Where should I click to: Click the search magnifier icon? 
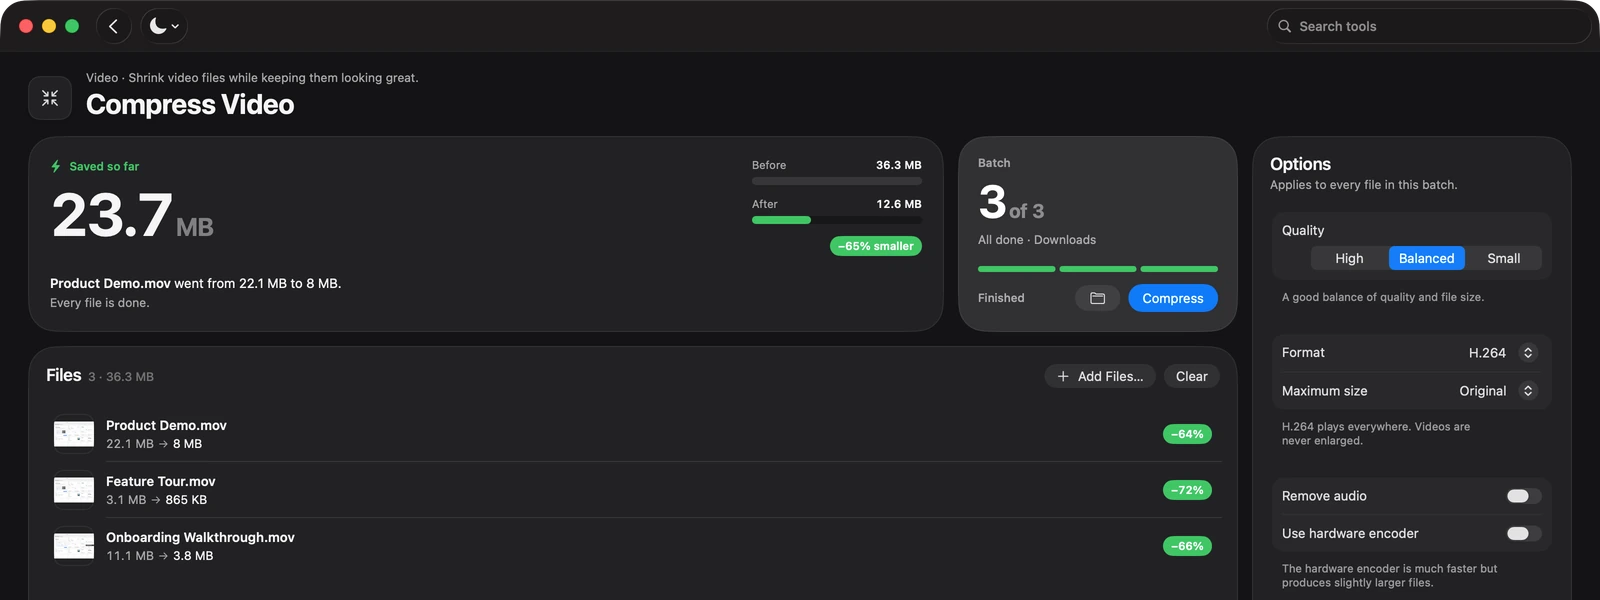(x=1285, y=26)
